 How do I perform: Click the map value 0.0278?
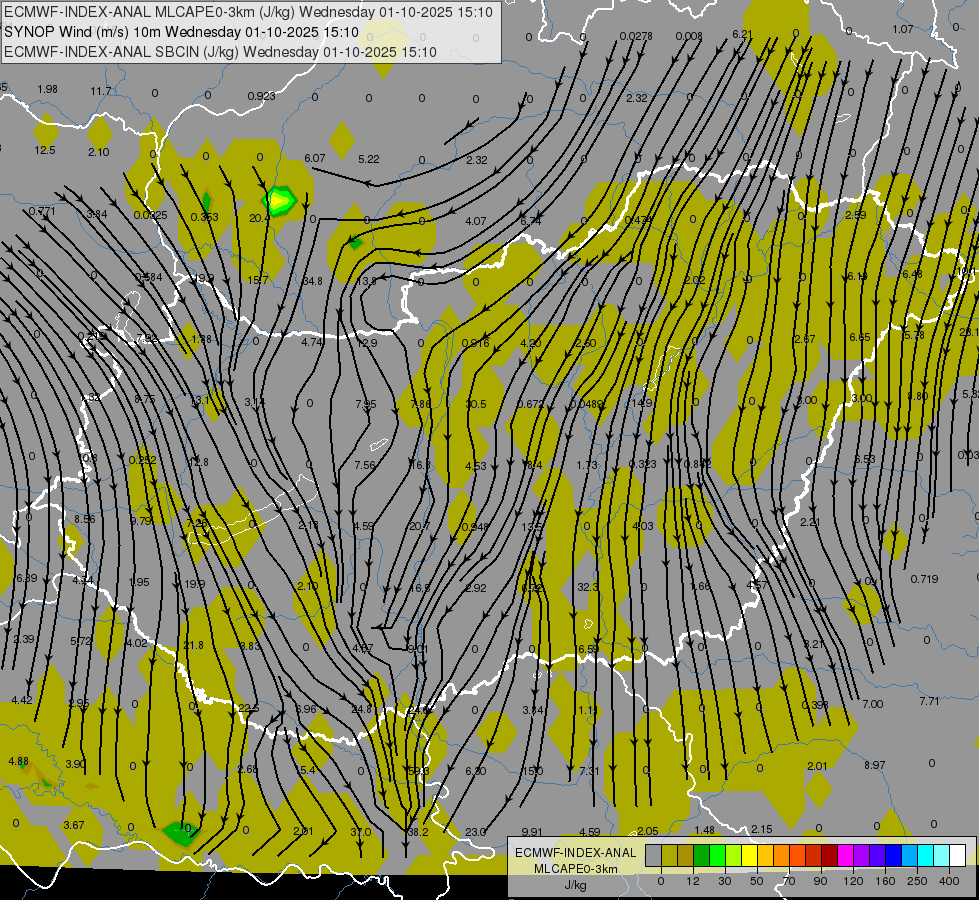tap(636, 37)
